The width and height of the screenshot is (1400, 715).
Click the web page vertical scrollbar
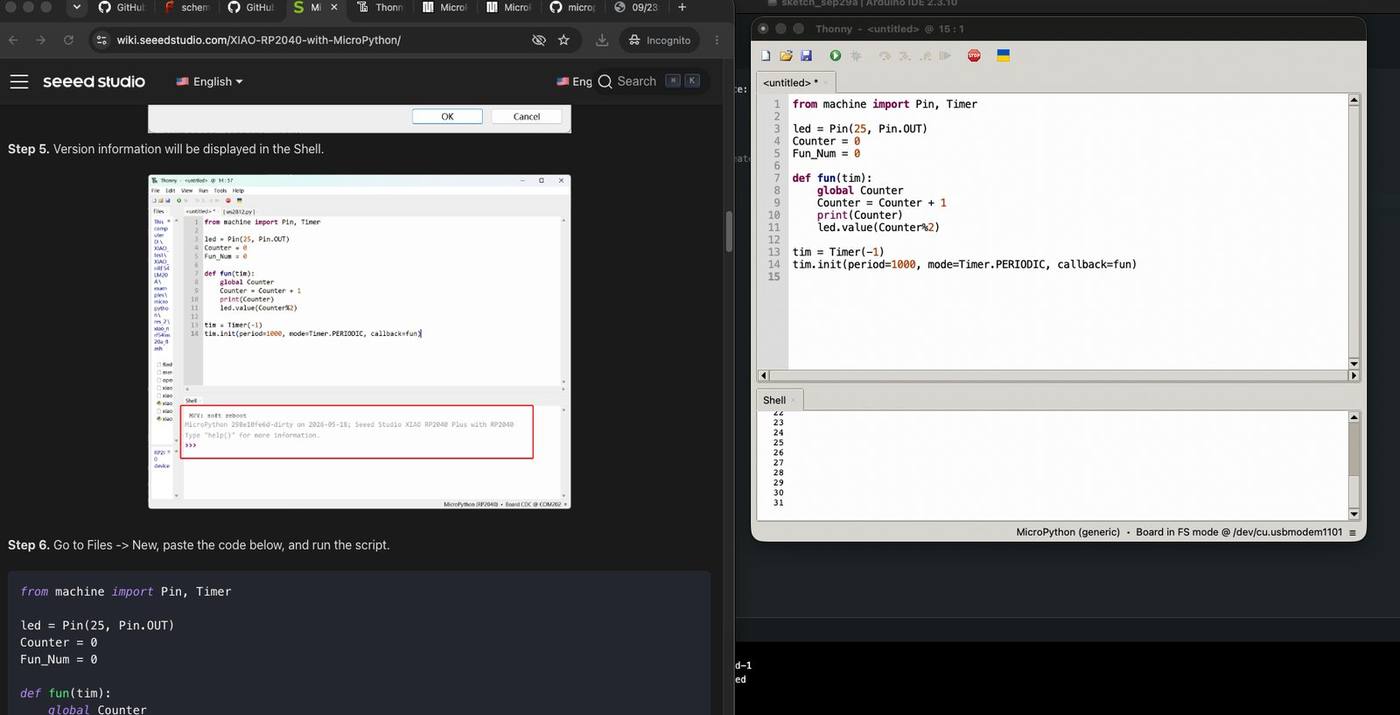click(729, 232)
